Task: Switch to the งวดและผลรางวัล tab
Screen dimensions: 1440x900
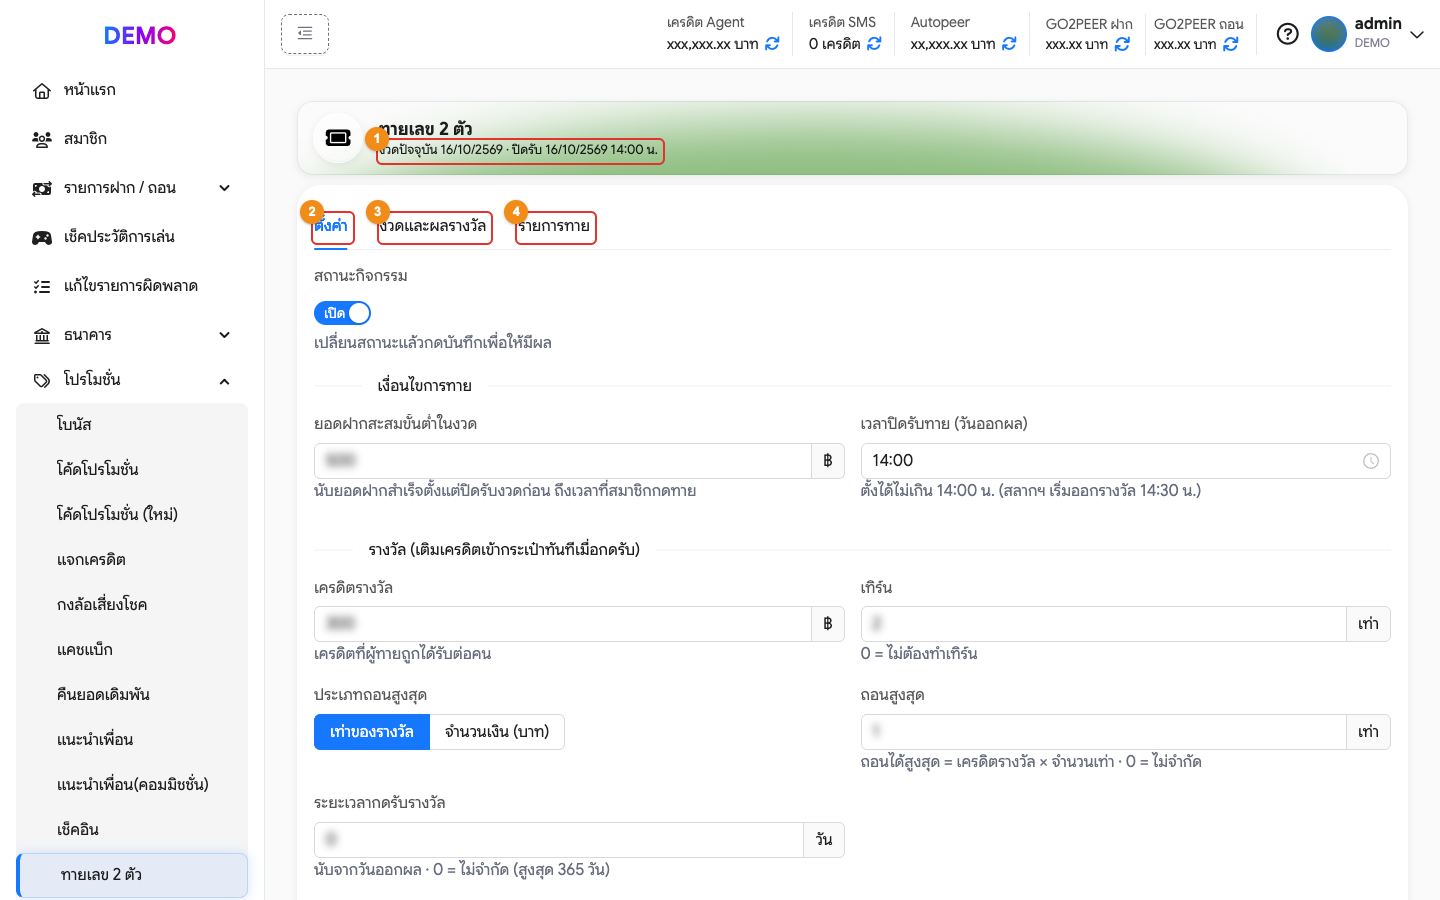Action: (434, 227)
